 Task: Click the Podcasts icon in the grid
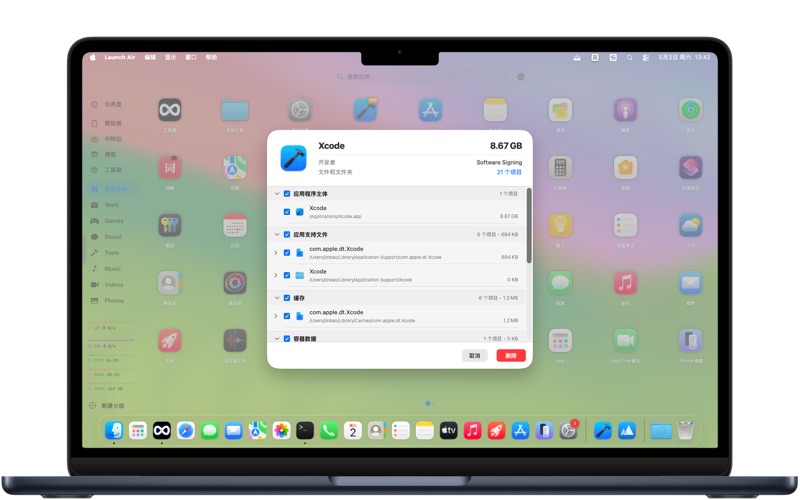coord(626,110)
